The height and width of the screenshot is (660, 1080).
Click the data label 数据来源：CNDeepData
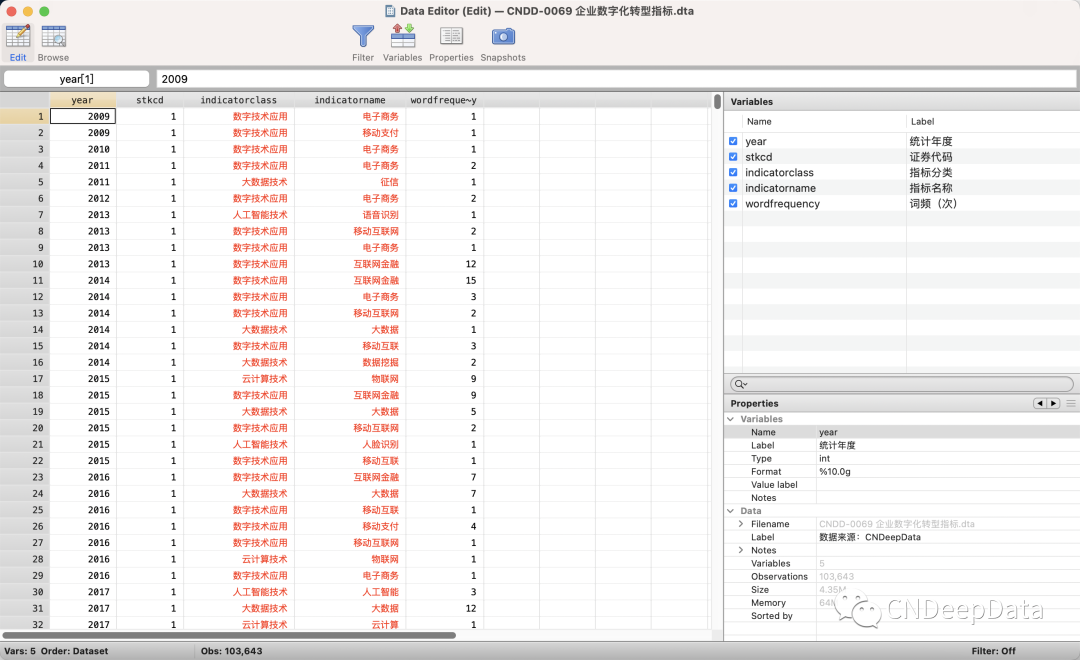pos(869,537)
